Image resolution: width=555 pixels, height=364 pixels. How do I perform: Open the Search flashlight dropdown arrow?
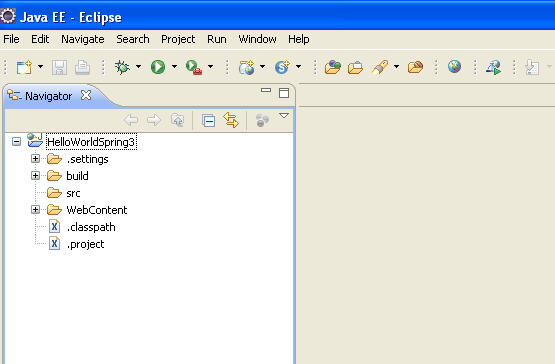(396, 67)
